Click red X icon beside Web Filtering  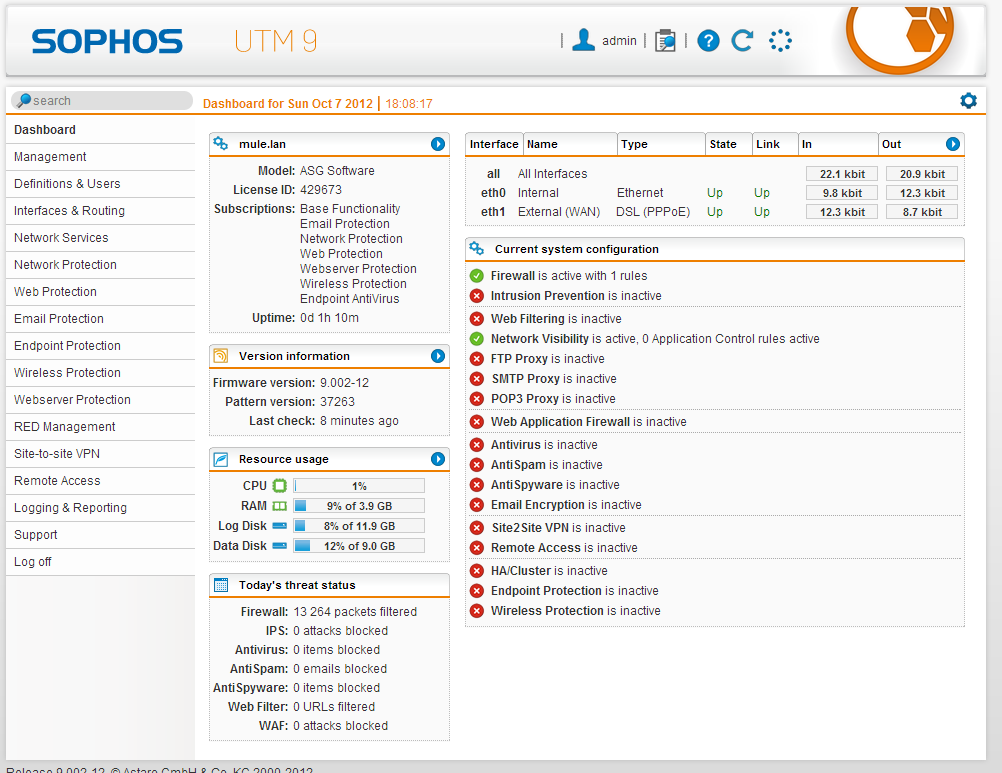(477, 319)
